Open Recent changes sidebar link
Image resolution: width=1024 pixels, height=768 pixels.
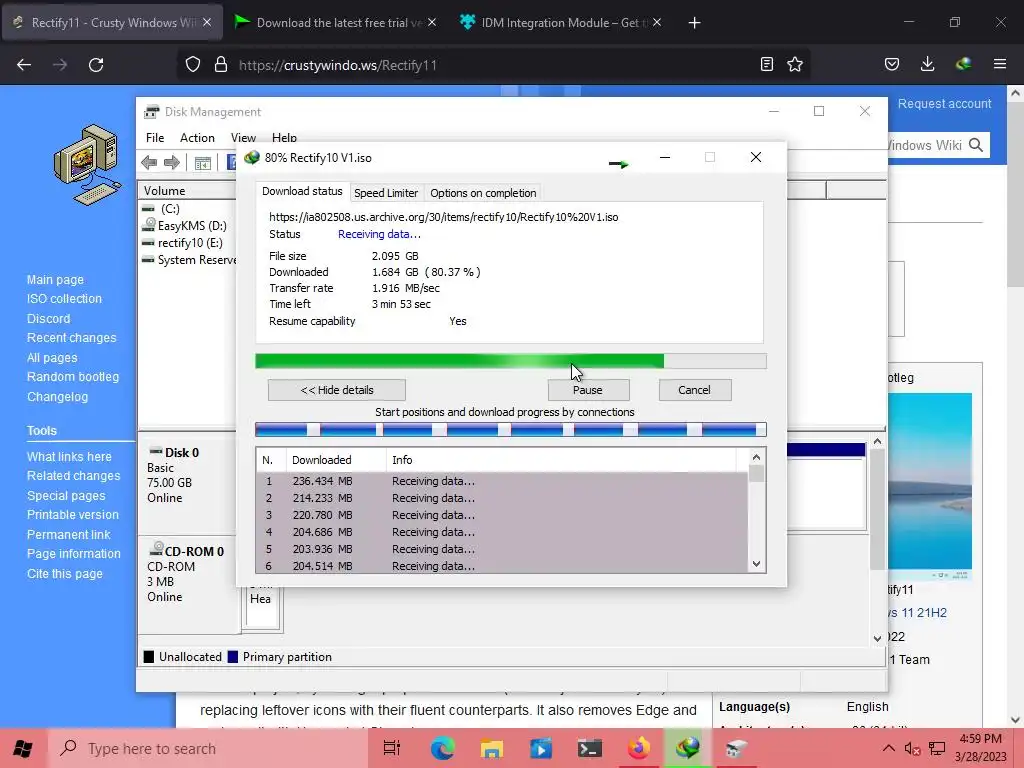(71, 338)
